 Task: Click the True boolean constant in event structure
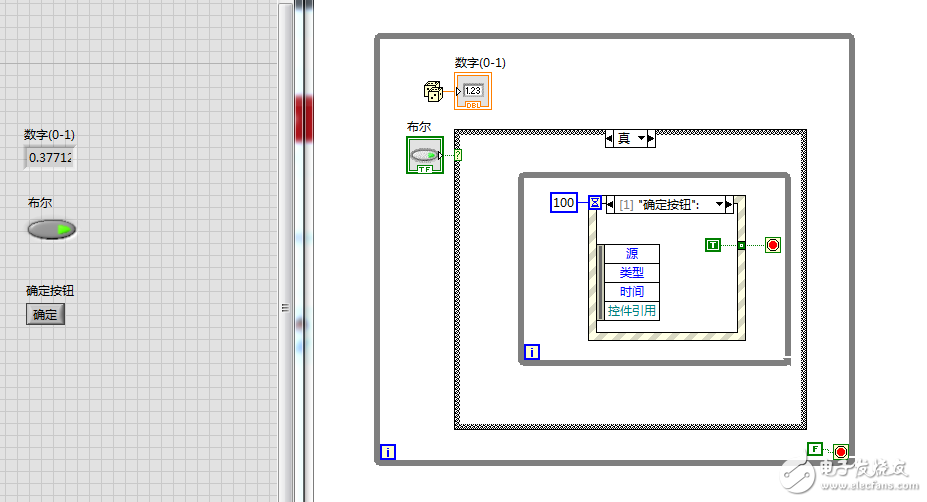tap(713, 245)
